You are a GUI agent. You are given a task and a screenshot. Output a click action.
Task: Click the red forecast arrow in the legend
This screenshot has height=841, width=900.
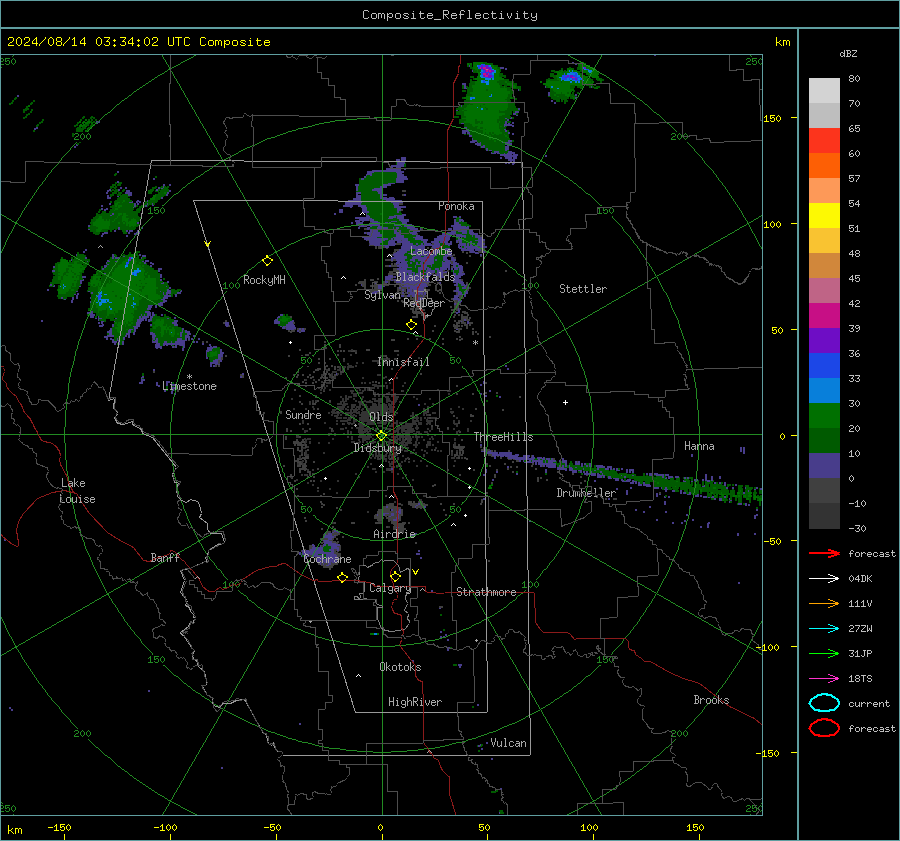(x=824, y=553)
